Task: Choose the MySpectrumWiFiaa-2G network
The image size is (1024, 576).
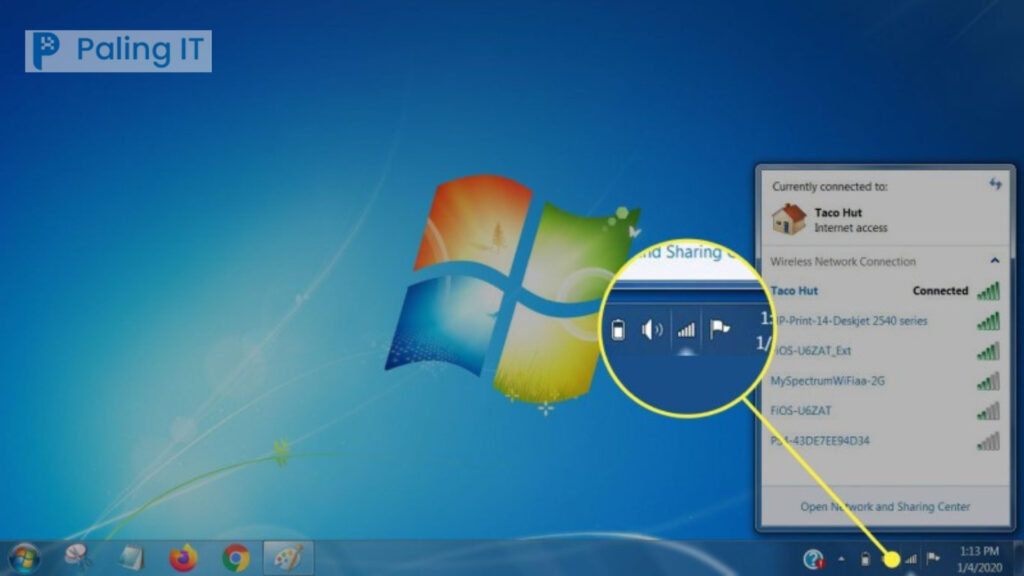Action: click(885, 381)
